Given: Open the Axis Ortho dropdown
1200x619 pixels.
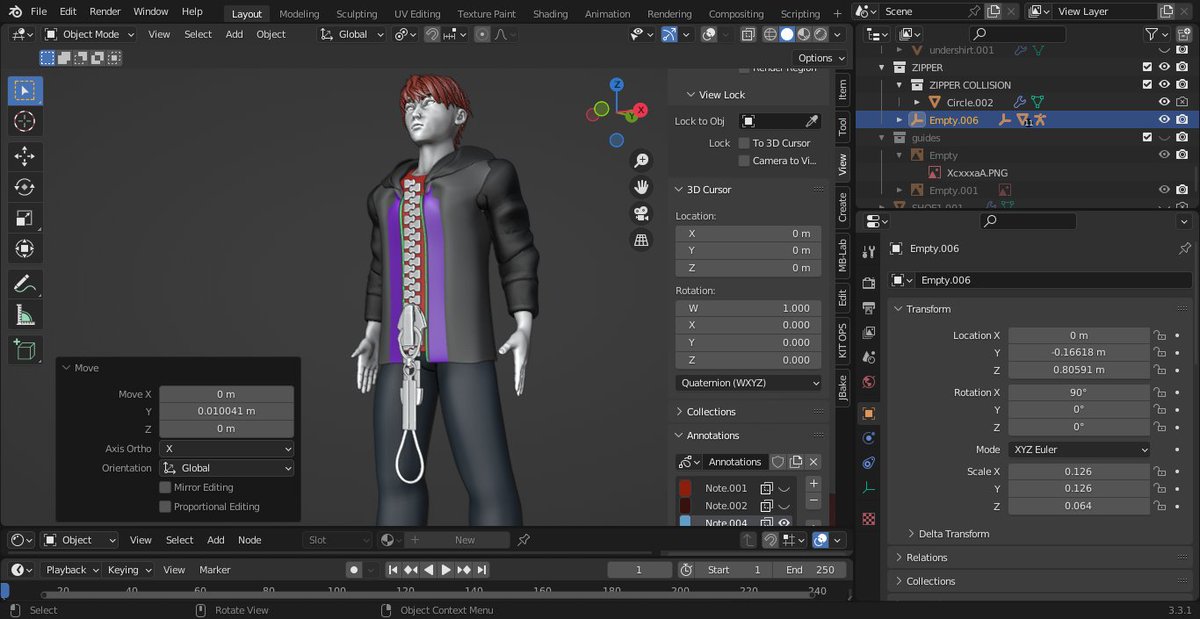Looking at the screenshot, I should (226, 449).
